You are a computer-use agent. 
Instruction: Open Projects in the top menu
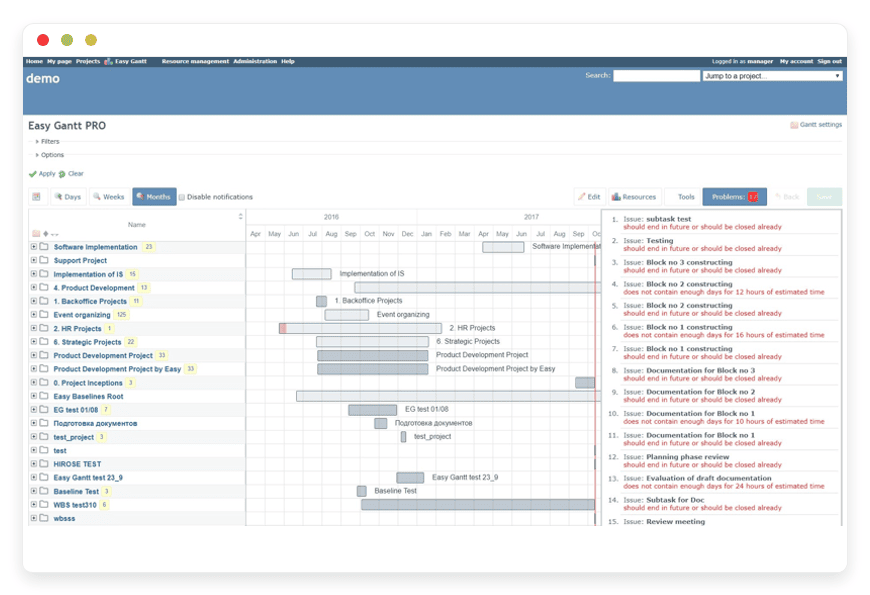(x=88, y=62)
